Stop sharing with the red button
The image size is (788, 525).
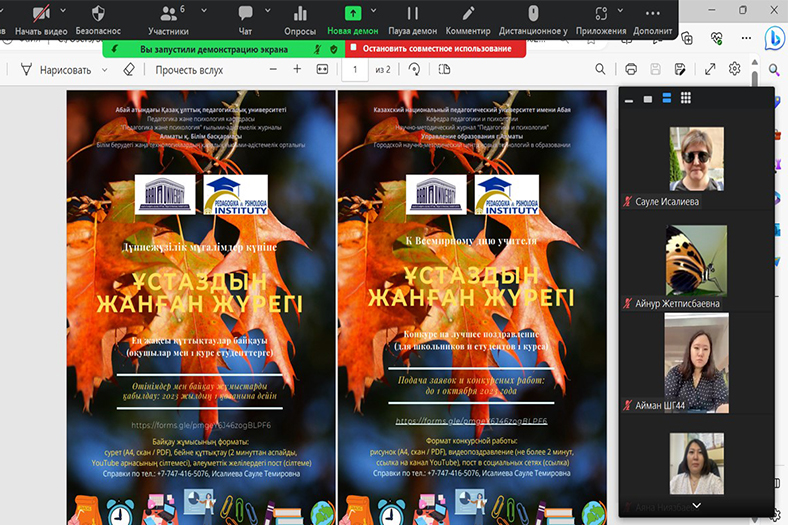[x=435, y=48]
